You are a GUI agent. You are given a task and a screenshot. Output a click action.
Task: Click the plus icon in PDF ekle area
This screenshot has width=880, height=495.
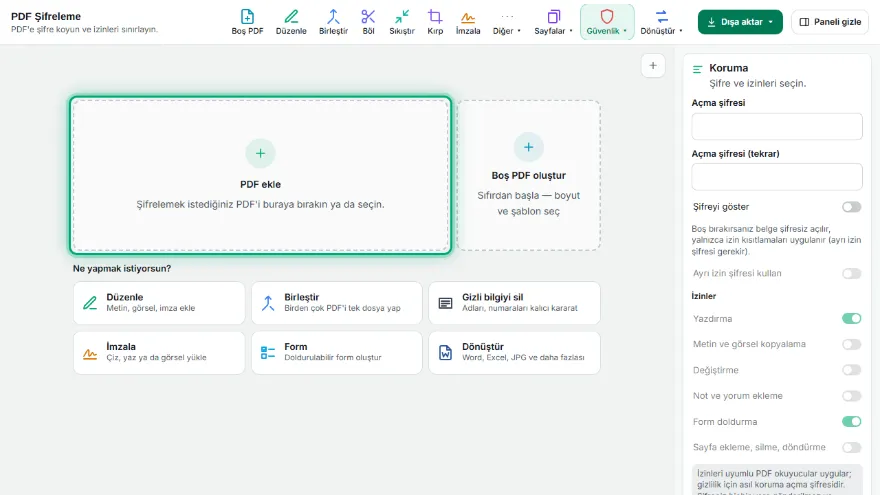coord(260,153)
